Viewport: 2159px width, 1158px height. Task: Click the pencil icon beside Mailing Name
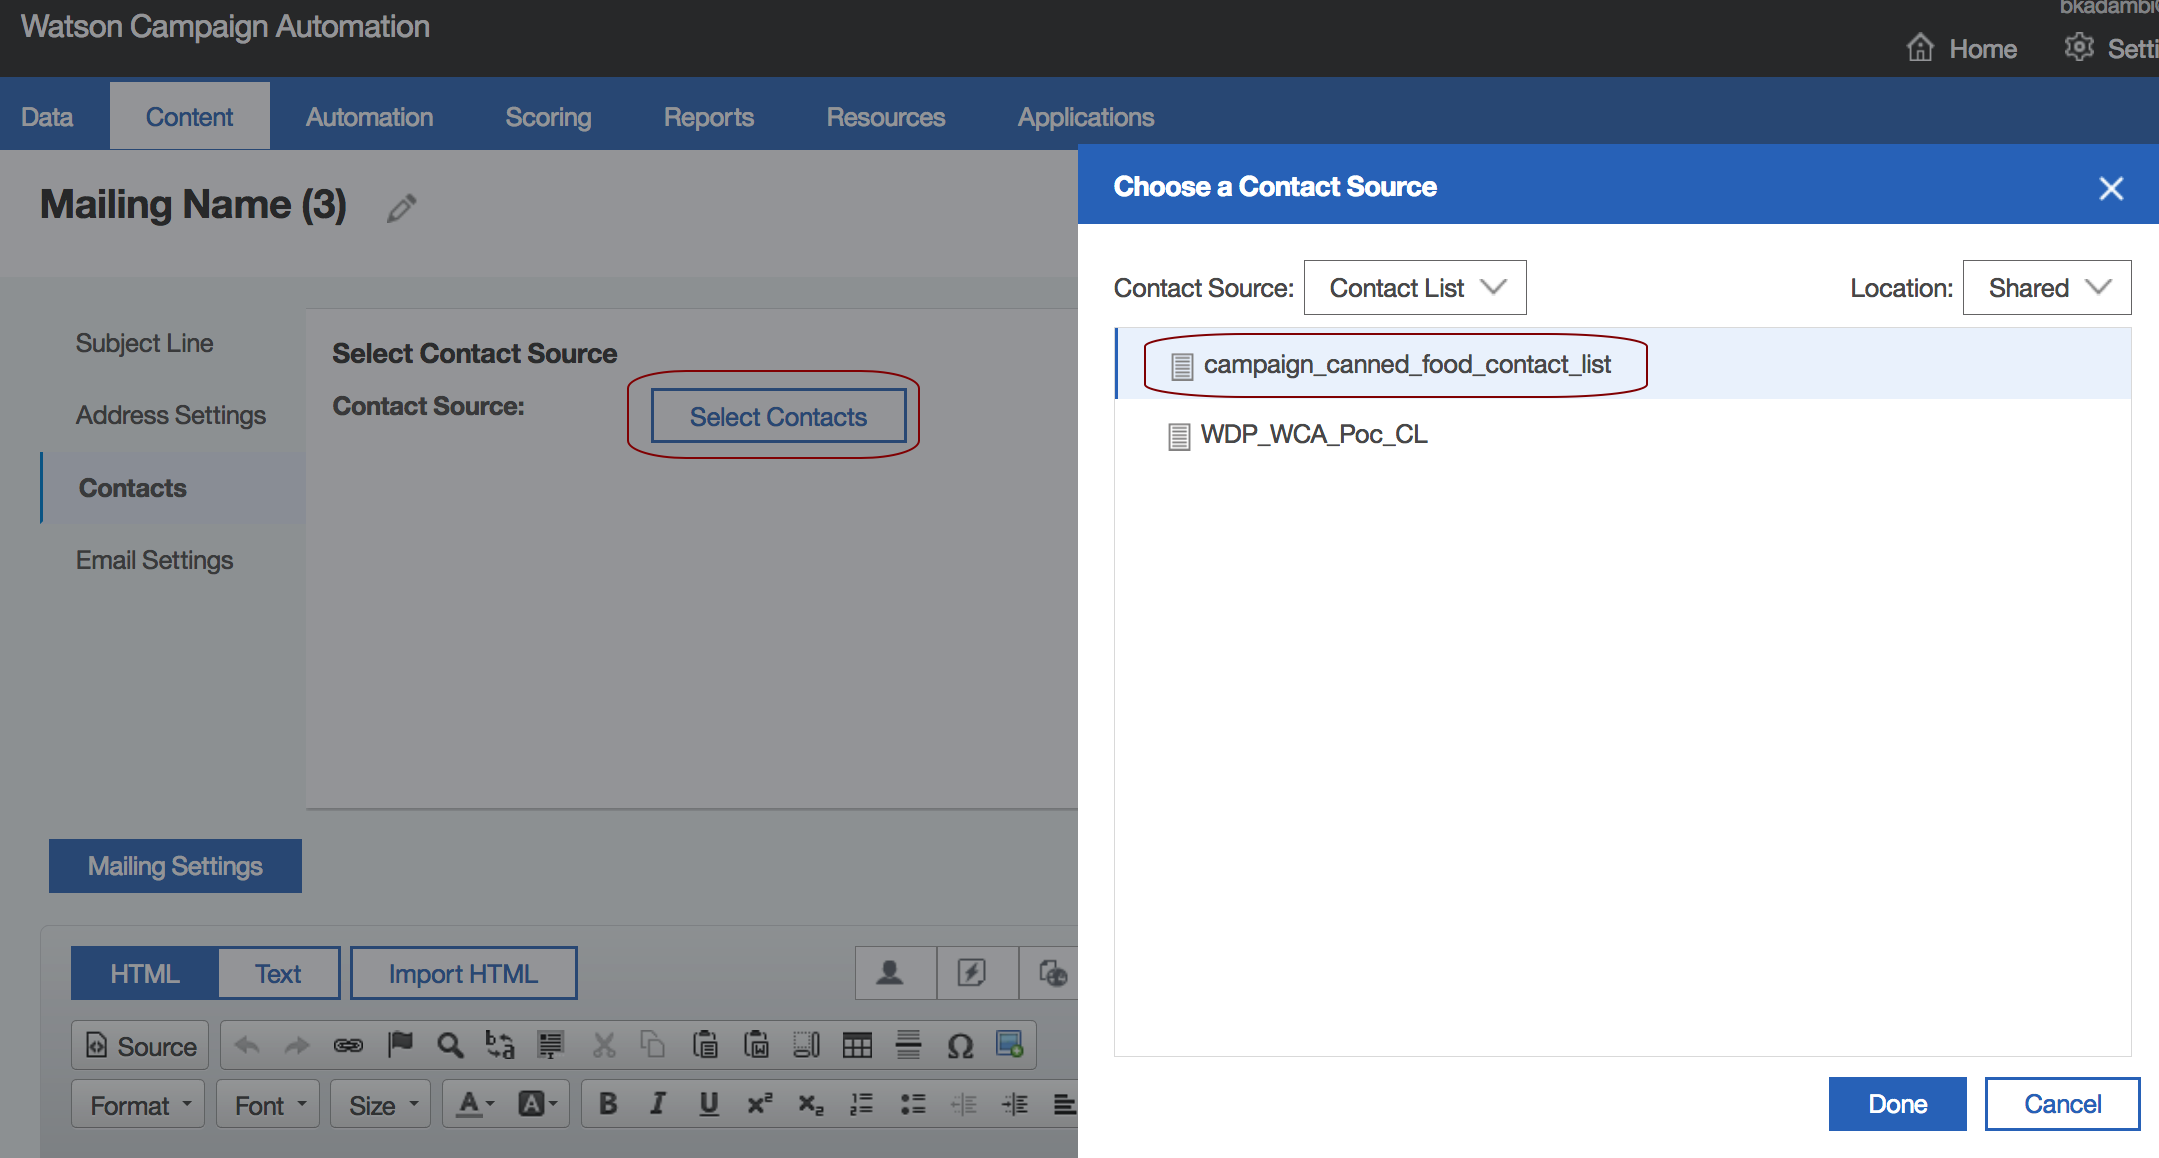[x=401, y=208]
